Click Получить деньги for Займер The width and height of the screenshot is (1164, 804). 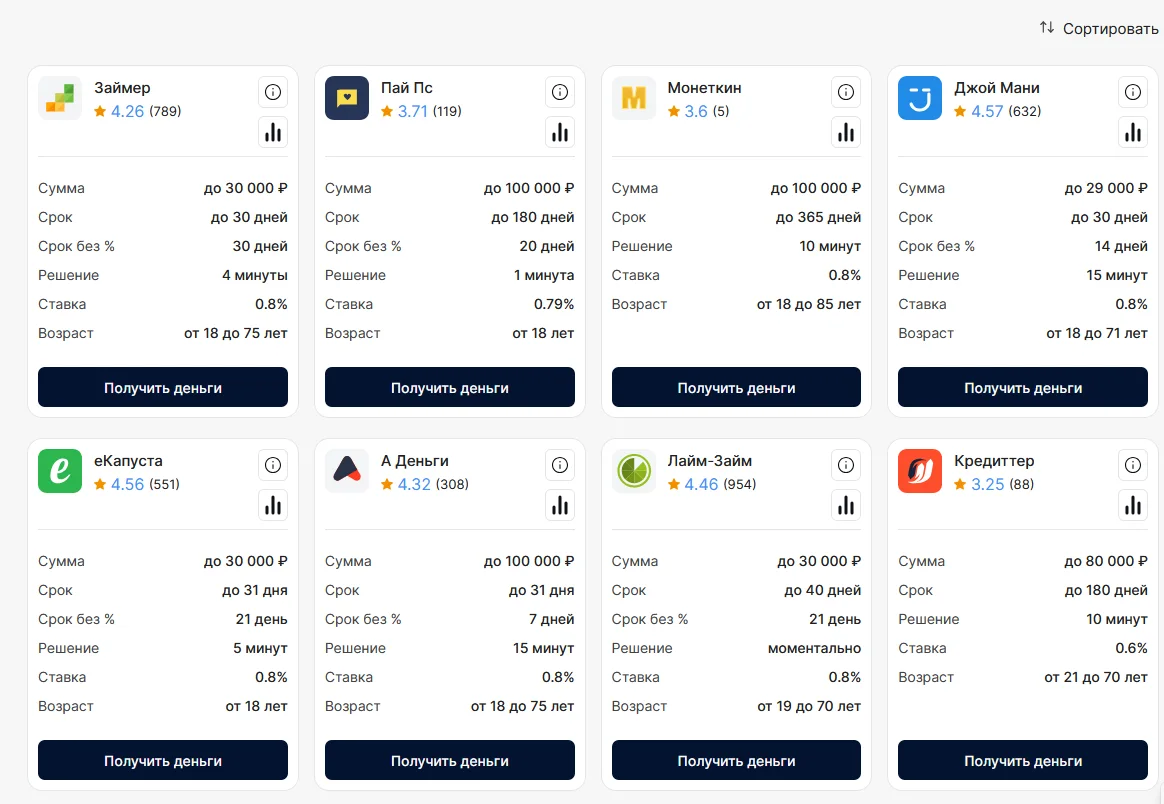163,387
